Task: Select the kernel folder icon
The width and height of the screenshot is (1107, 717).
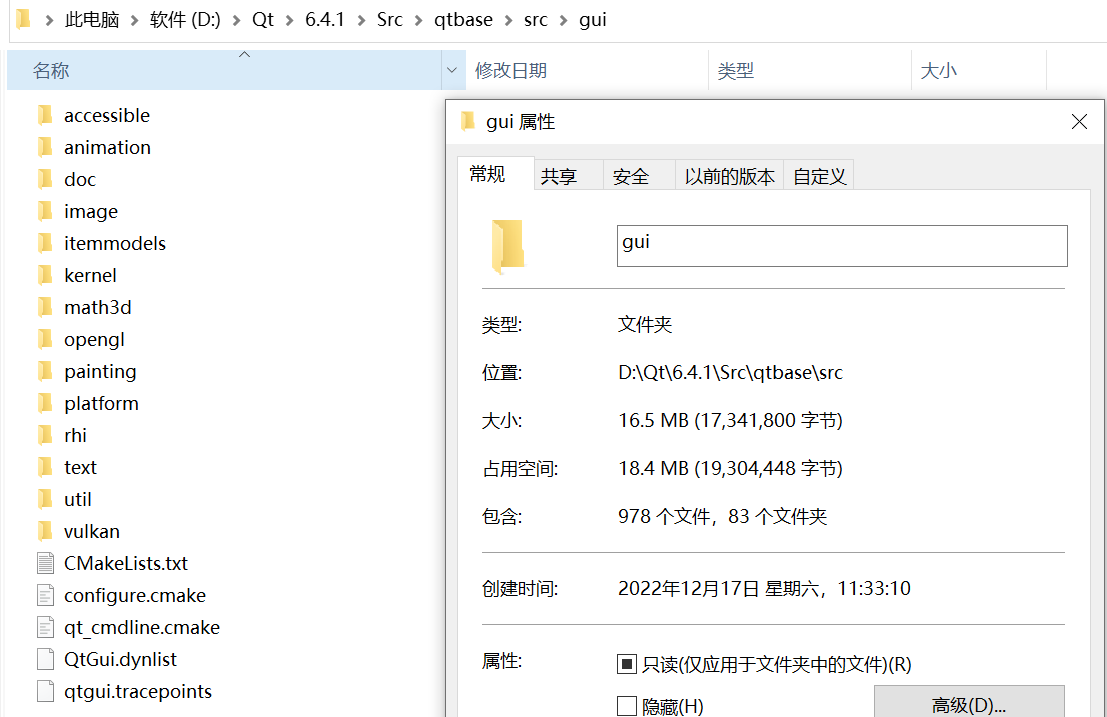Action: pyautogui.click(x=45, y=276)
